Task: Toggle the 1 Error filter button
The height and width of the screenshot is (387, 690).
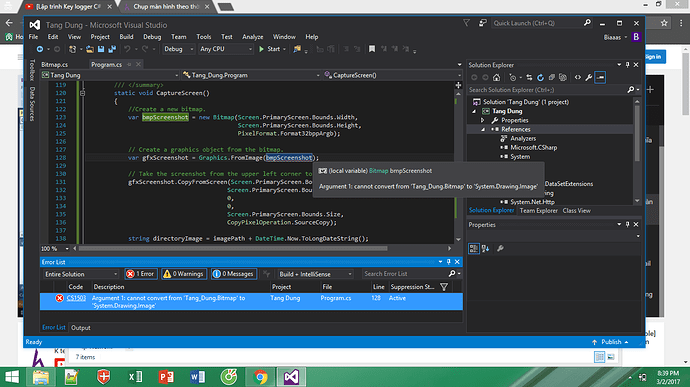Action: point(141,274)
